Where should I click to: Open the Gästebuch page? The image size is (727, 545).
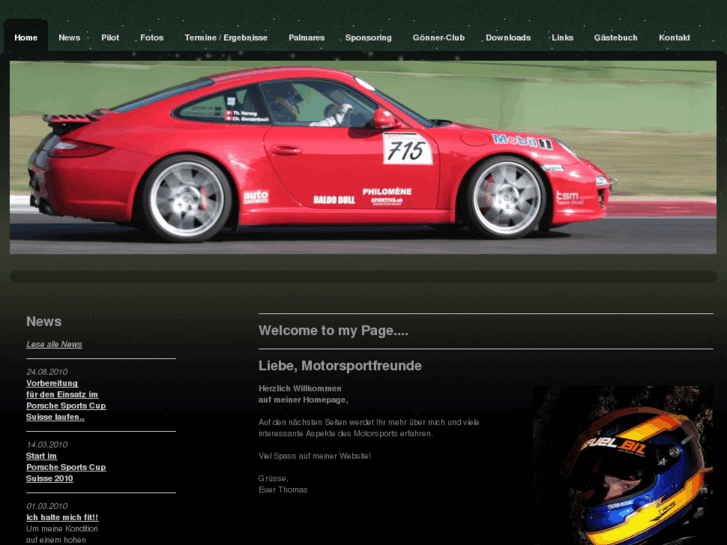616,38
